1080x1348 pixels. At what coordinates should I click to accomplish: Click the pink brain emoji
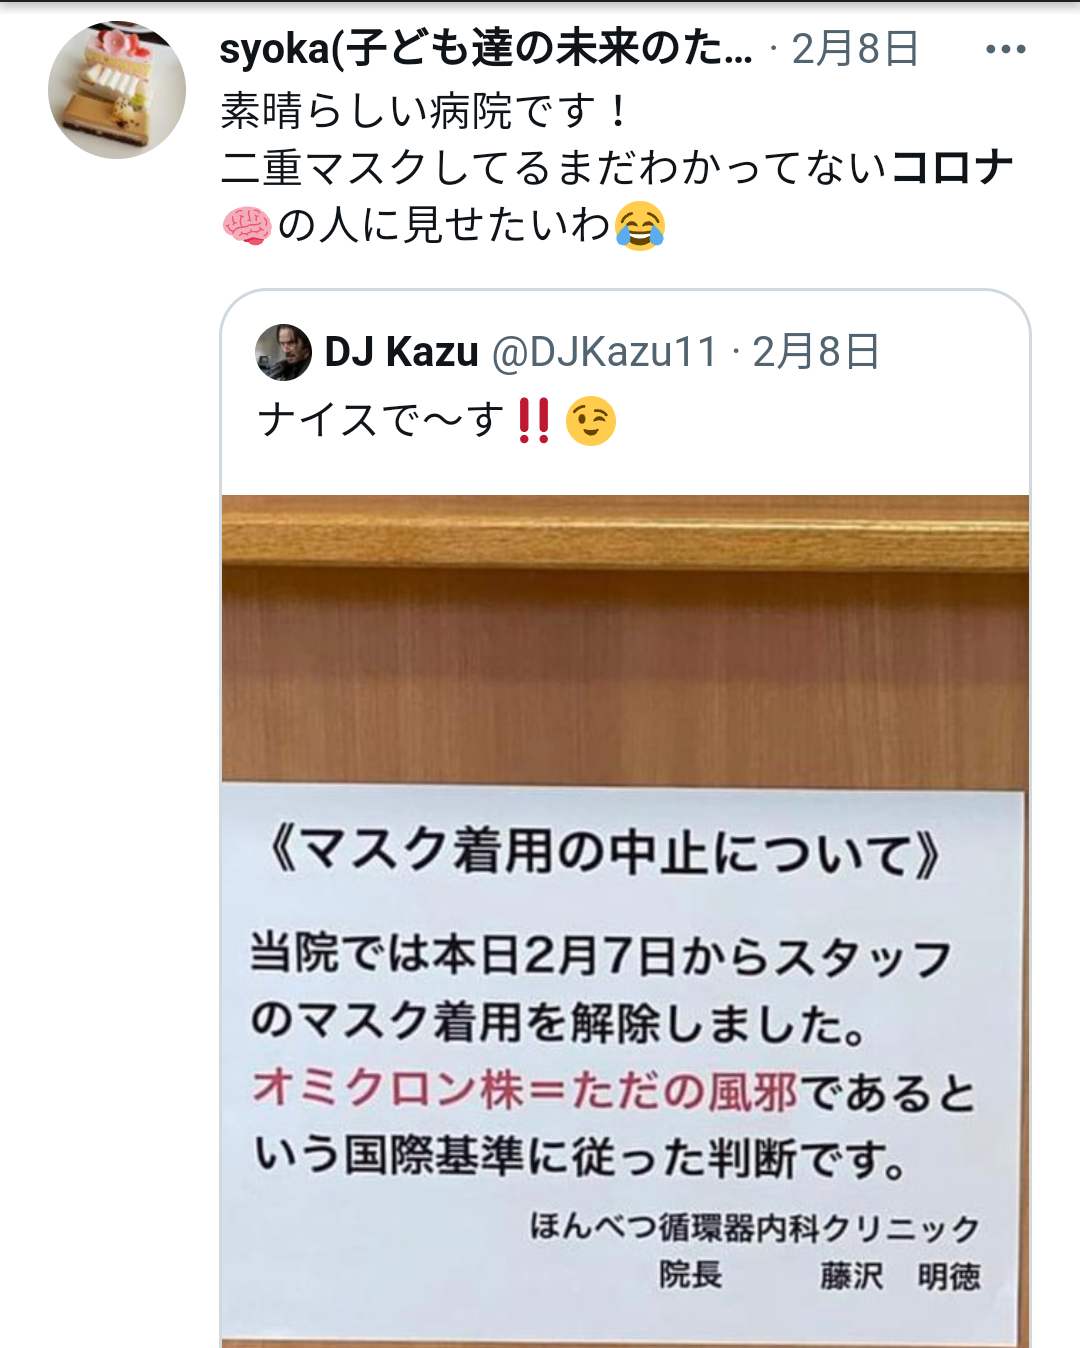point(246,225)
